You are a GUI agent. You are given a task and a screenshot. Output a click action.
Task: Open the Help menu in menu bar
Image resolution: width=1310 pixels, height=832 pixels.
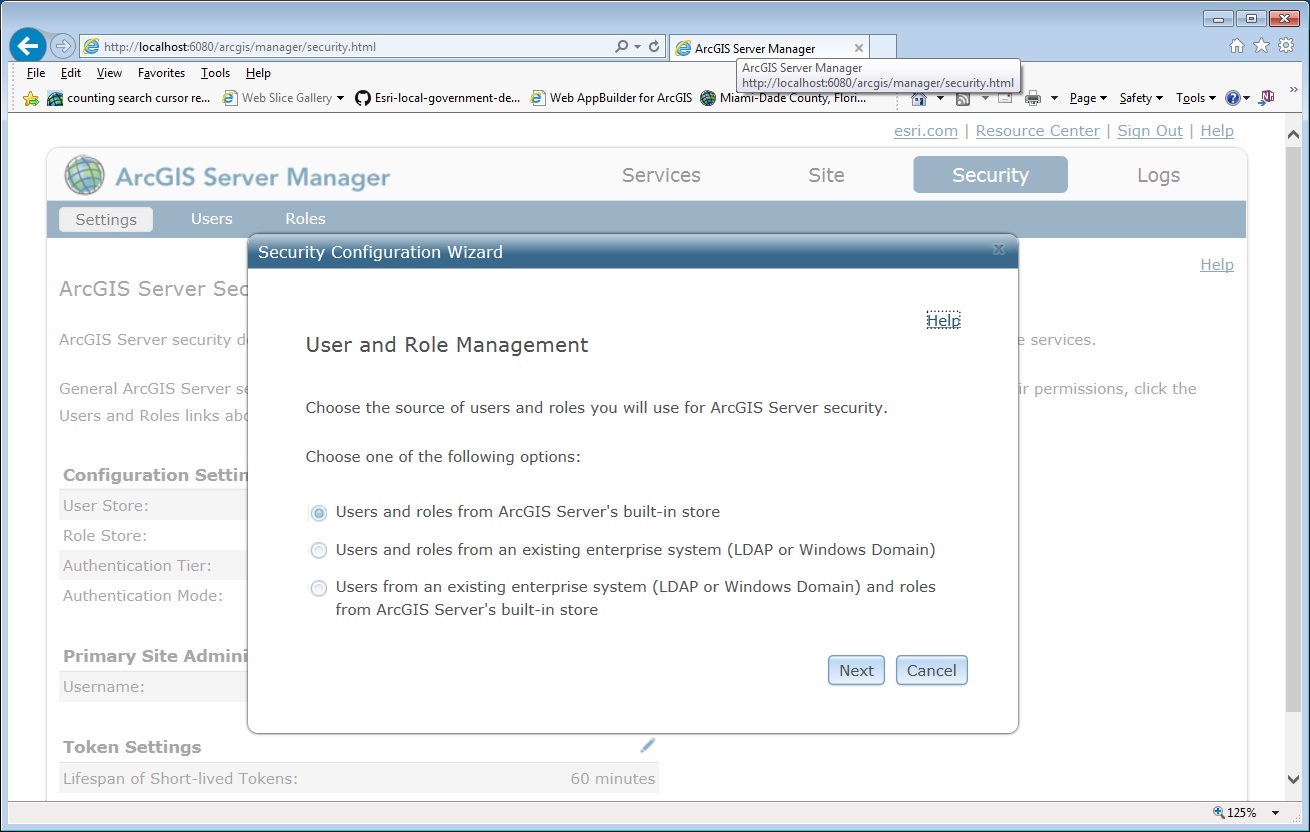(258, 73)
